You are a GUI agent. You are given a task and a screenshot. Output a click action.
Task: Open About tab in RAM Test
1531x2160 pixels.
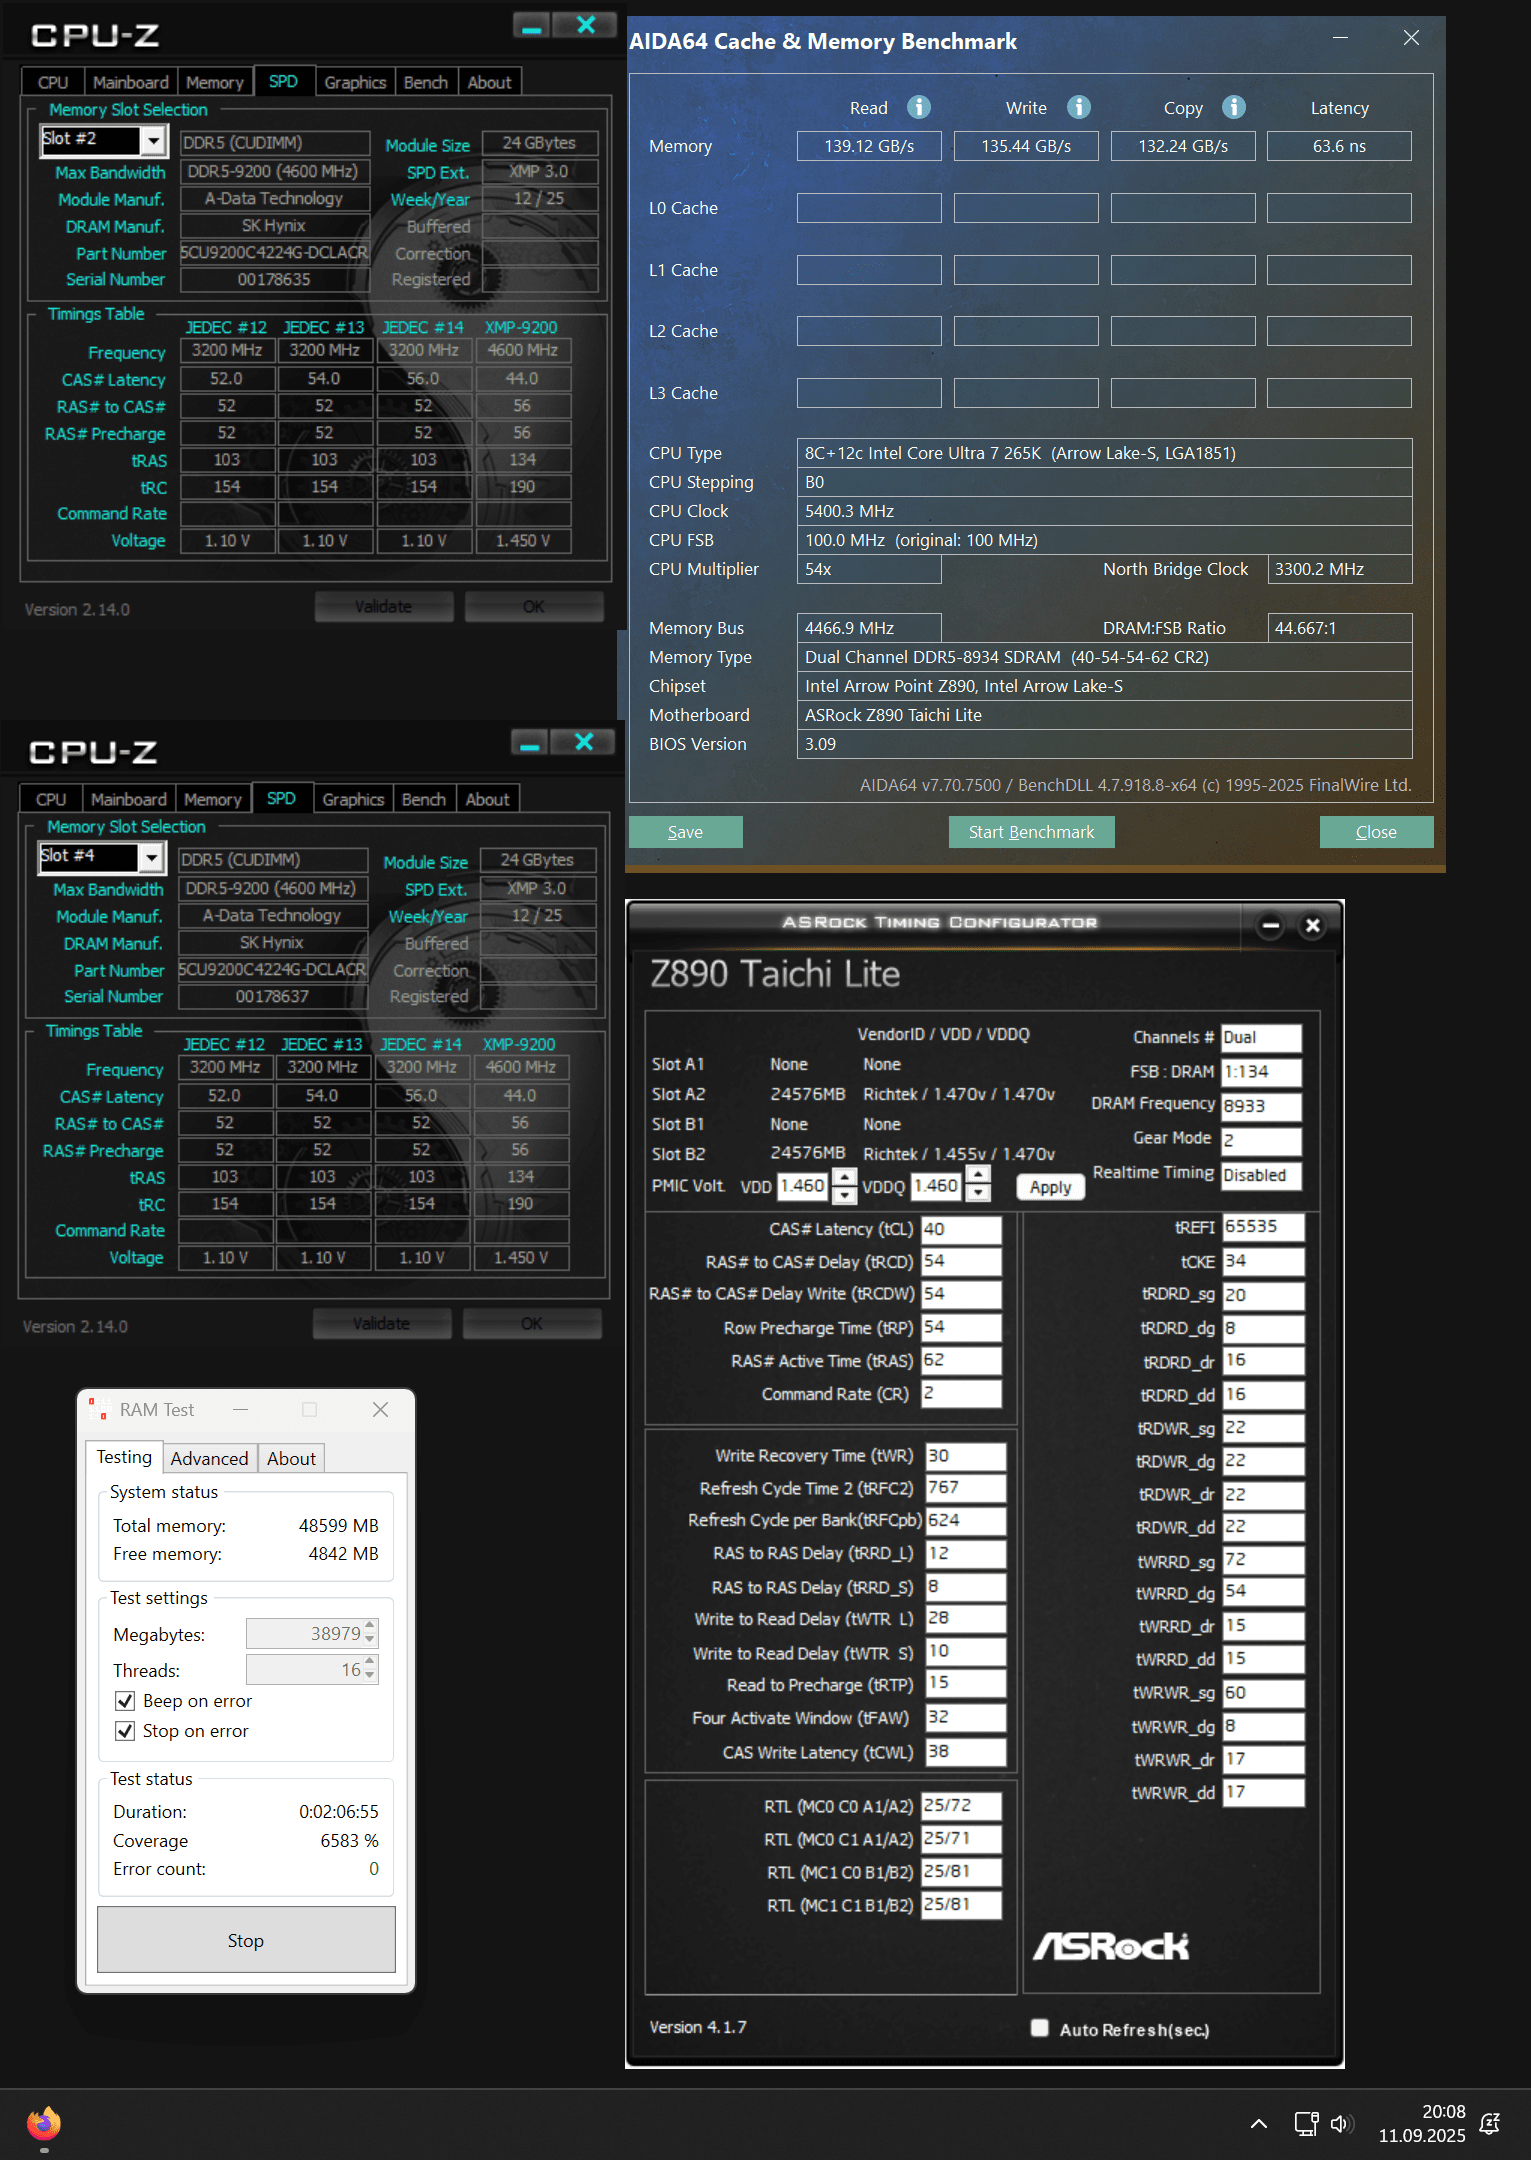pyautogui.click(x=291, y=1458)
